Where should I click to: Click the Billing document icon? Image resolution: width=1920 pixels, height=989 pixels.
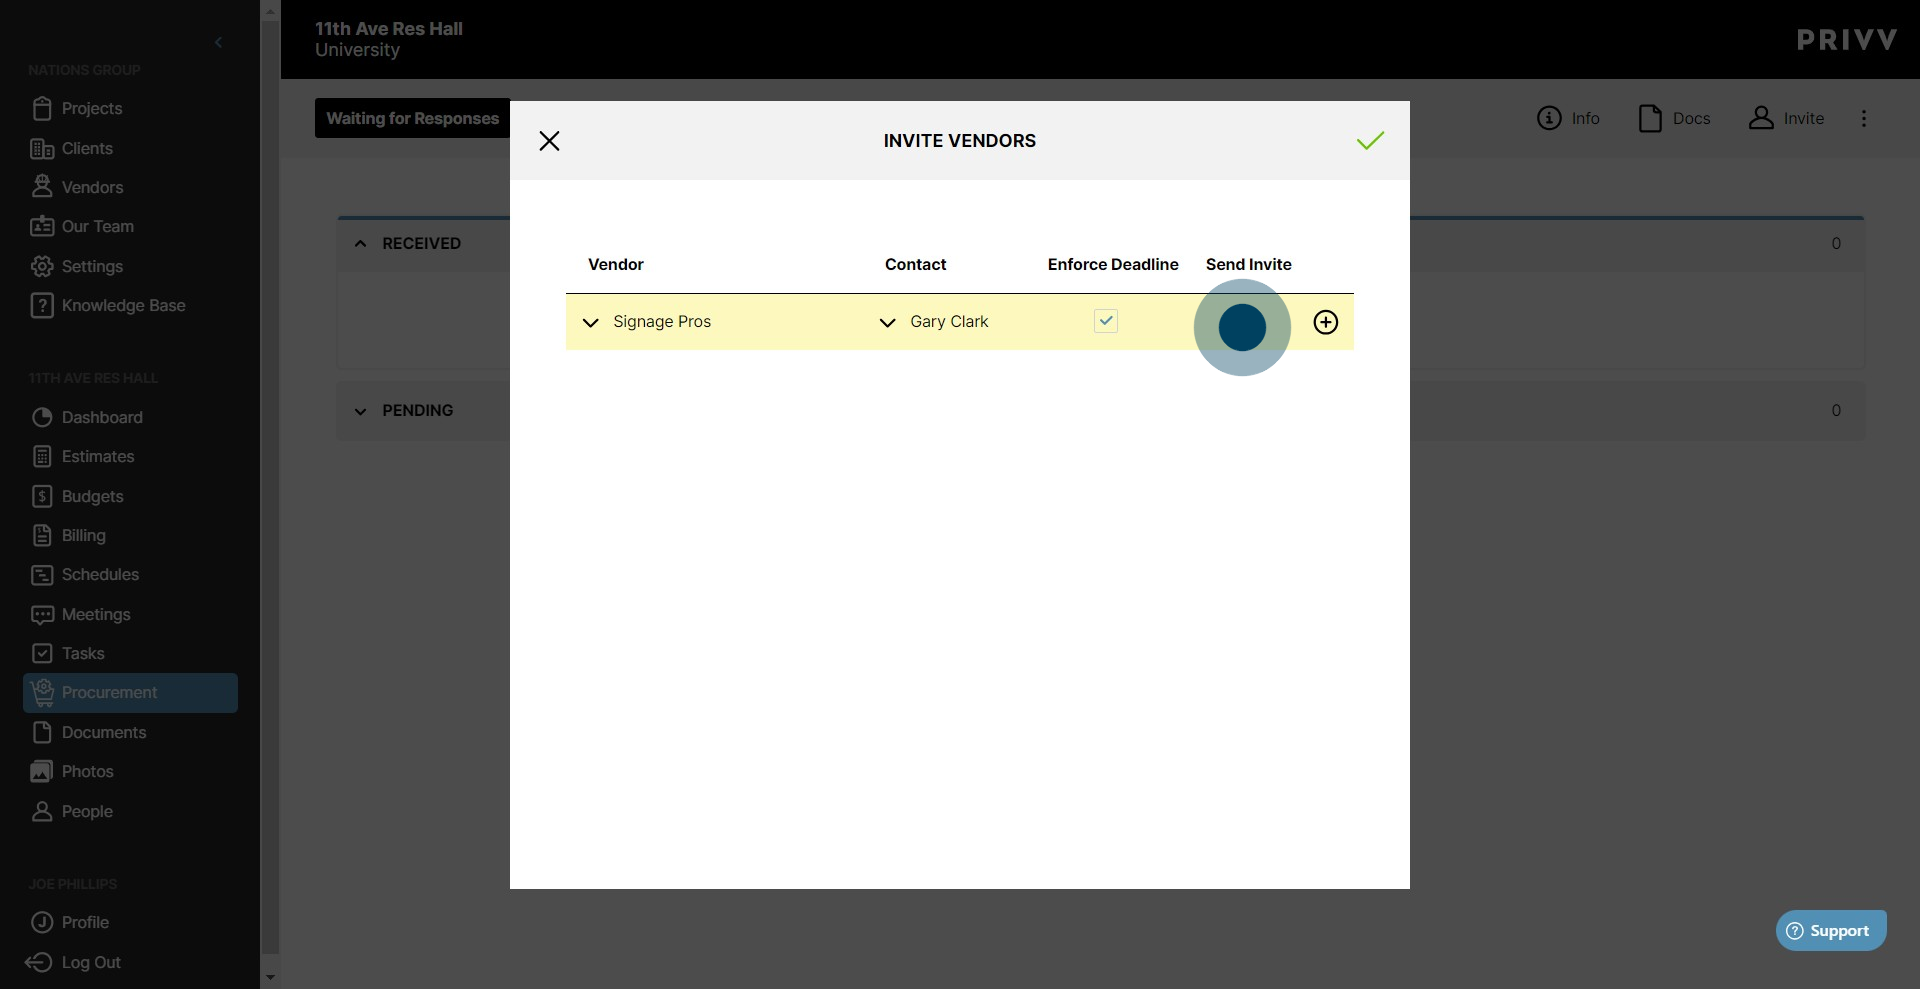[x=42, y=535]
